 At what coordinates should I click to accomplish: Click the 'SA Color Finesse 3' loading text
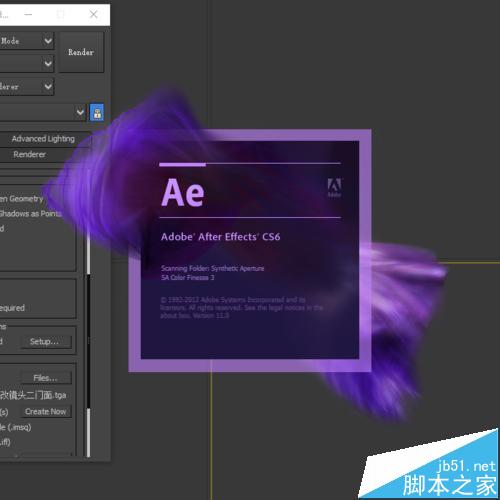point(188,277)
